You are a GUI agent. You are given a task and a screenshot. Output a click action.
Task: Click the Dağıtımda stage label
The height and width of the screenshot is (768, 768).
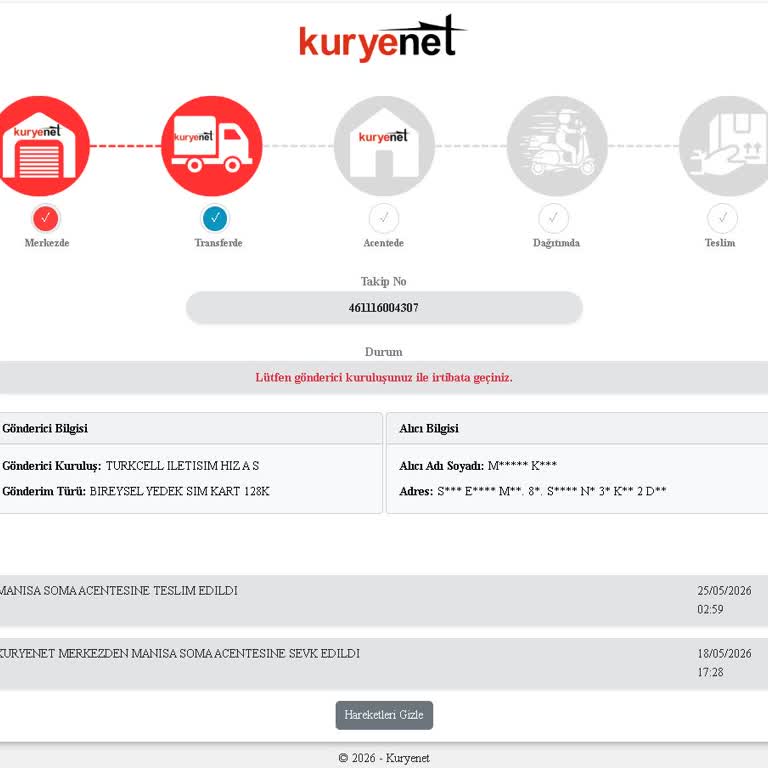(556, 243)
